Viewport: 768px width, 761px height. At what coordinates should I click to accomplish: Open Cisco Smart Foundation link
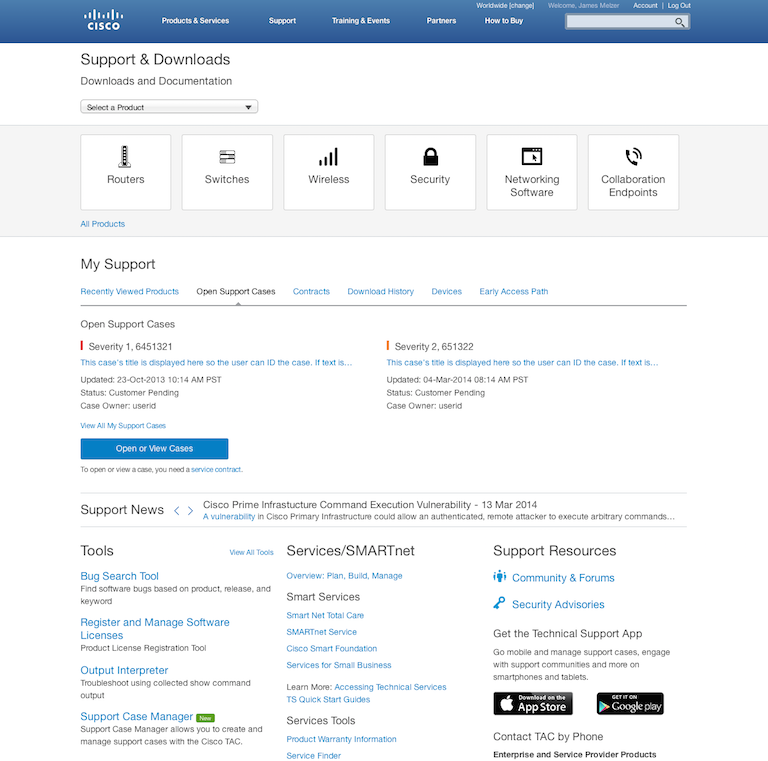[x=332, y=649]
